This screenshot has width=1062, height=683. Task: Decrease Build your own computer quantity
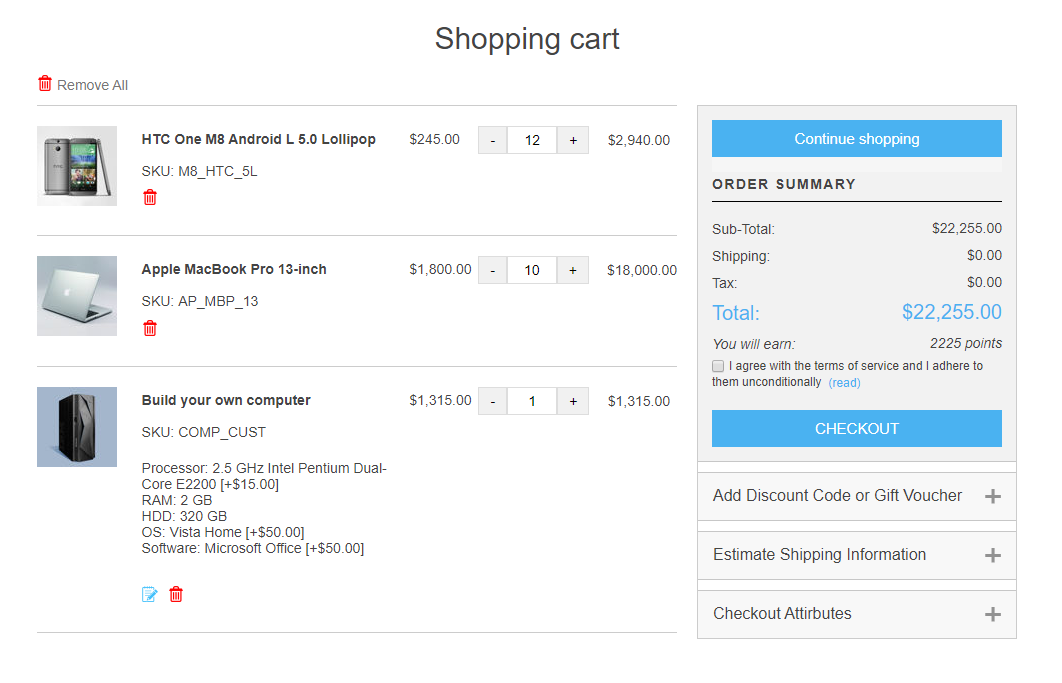click(x=492, y=401)
